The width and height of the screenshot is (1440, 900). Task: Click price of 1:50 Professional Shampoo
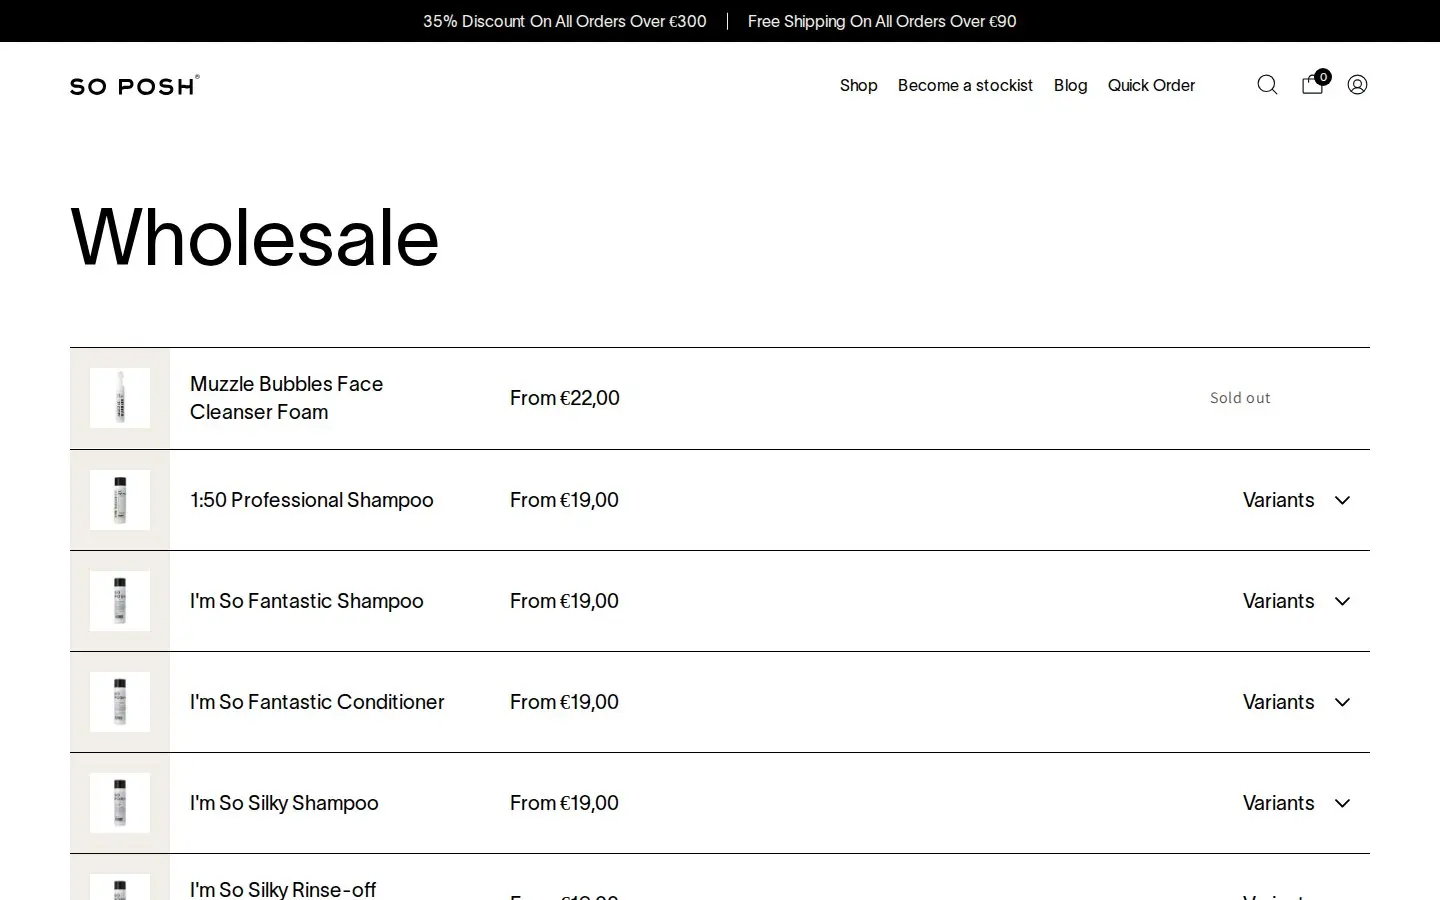(x=564, y=500)
